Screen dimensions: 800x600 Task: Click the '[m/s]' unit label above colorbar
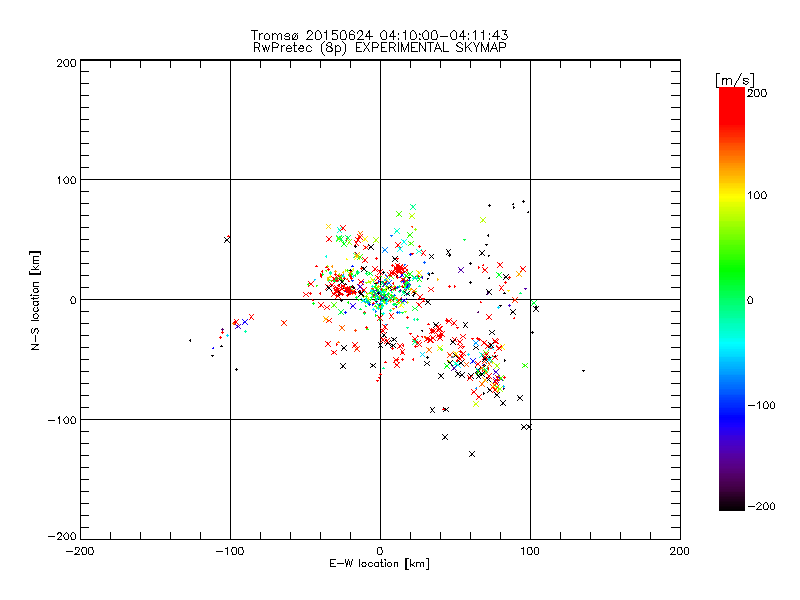click(x=734, y=80)
